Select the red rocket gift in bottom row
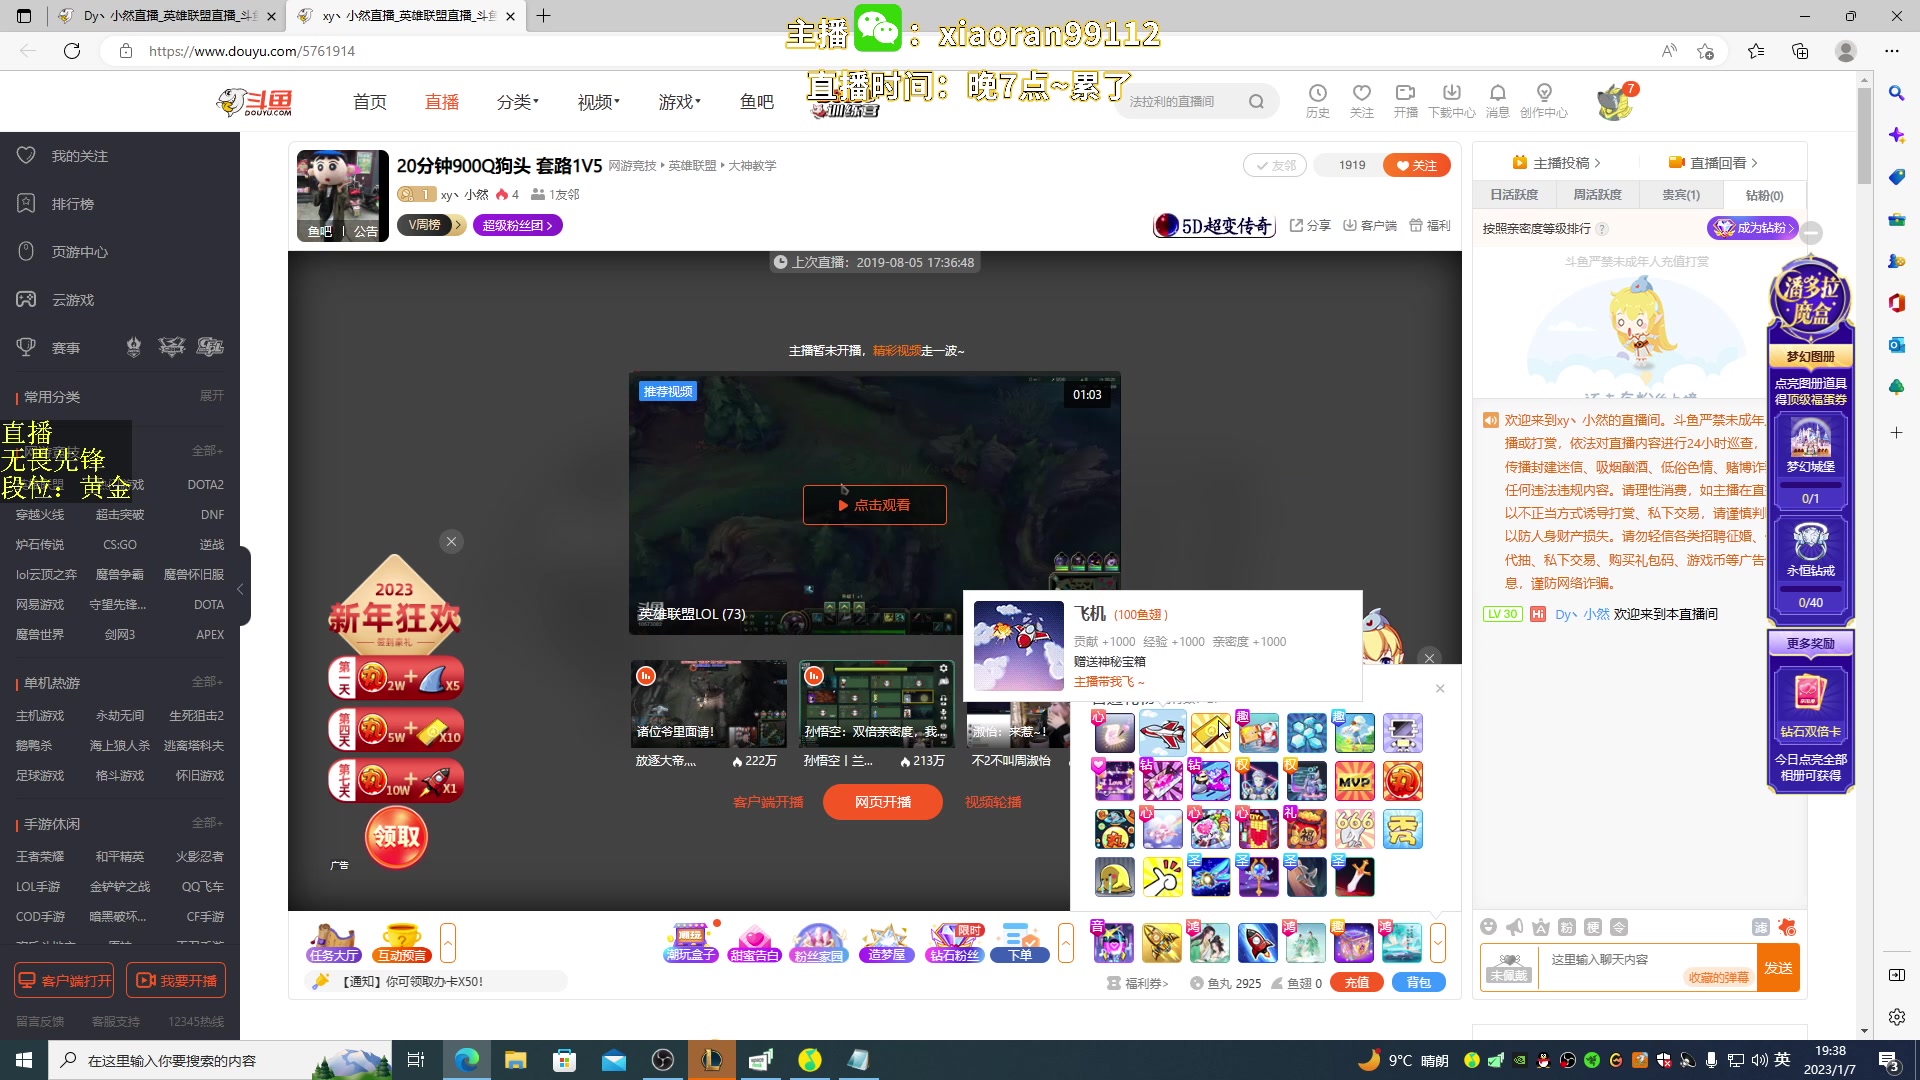The height and width of the screenshot is (1080, 1920). click(x=1257, y=943)
